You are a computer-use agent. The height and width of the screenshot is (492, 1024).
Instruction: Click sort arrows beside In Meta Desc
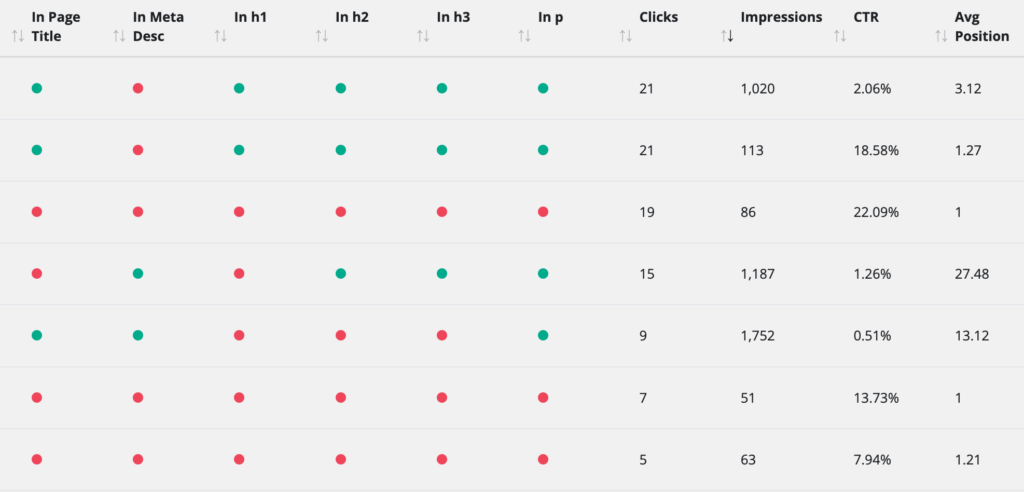(119, 37)
